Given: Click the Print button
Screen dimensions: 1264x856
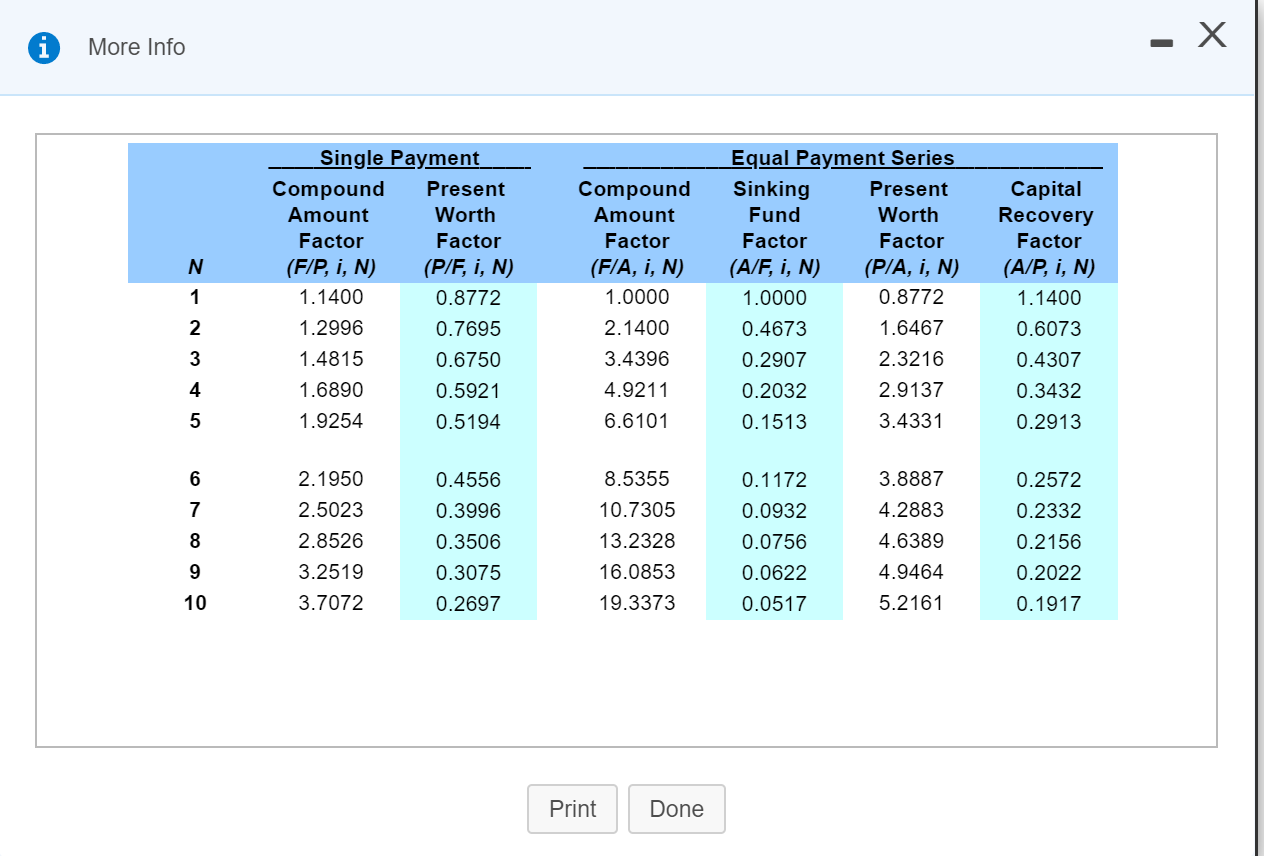Looking at the screenshot, I should click(x=572, y=808).
